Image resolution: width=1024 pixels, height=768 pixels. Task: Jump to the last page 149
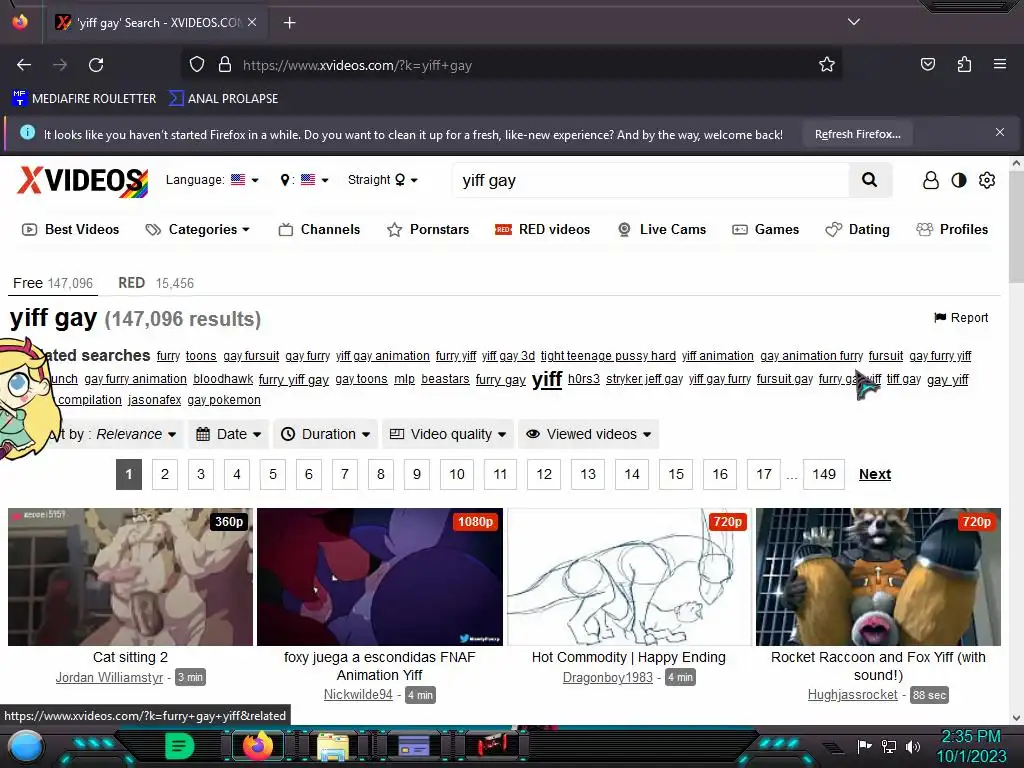coord(824,474)
